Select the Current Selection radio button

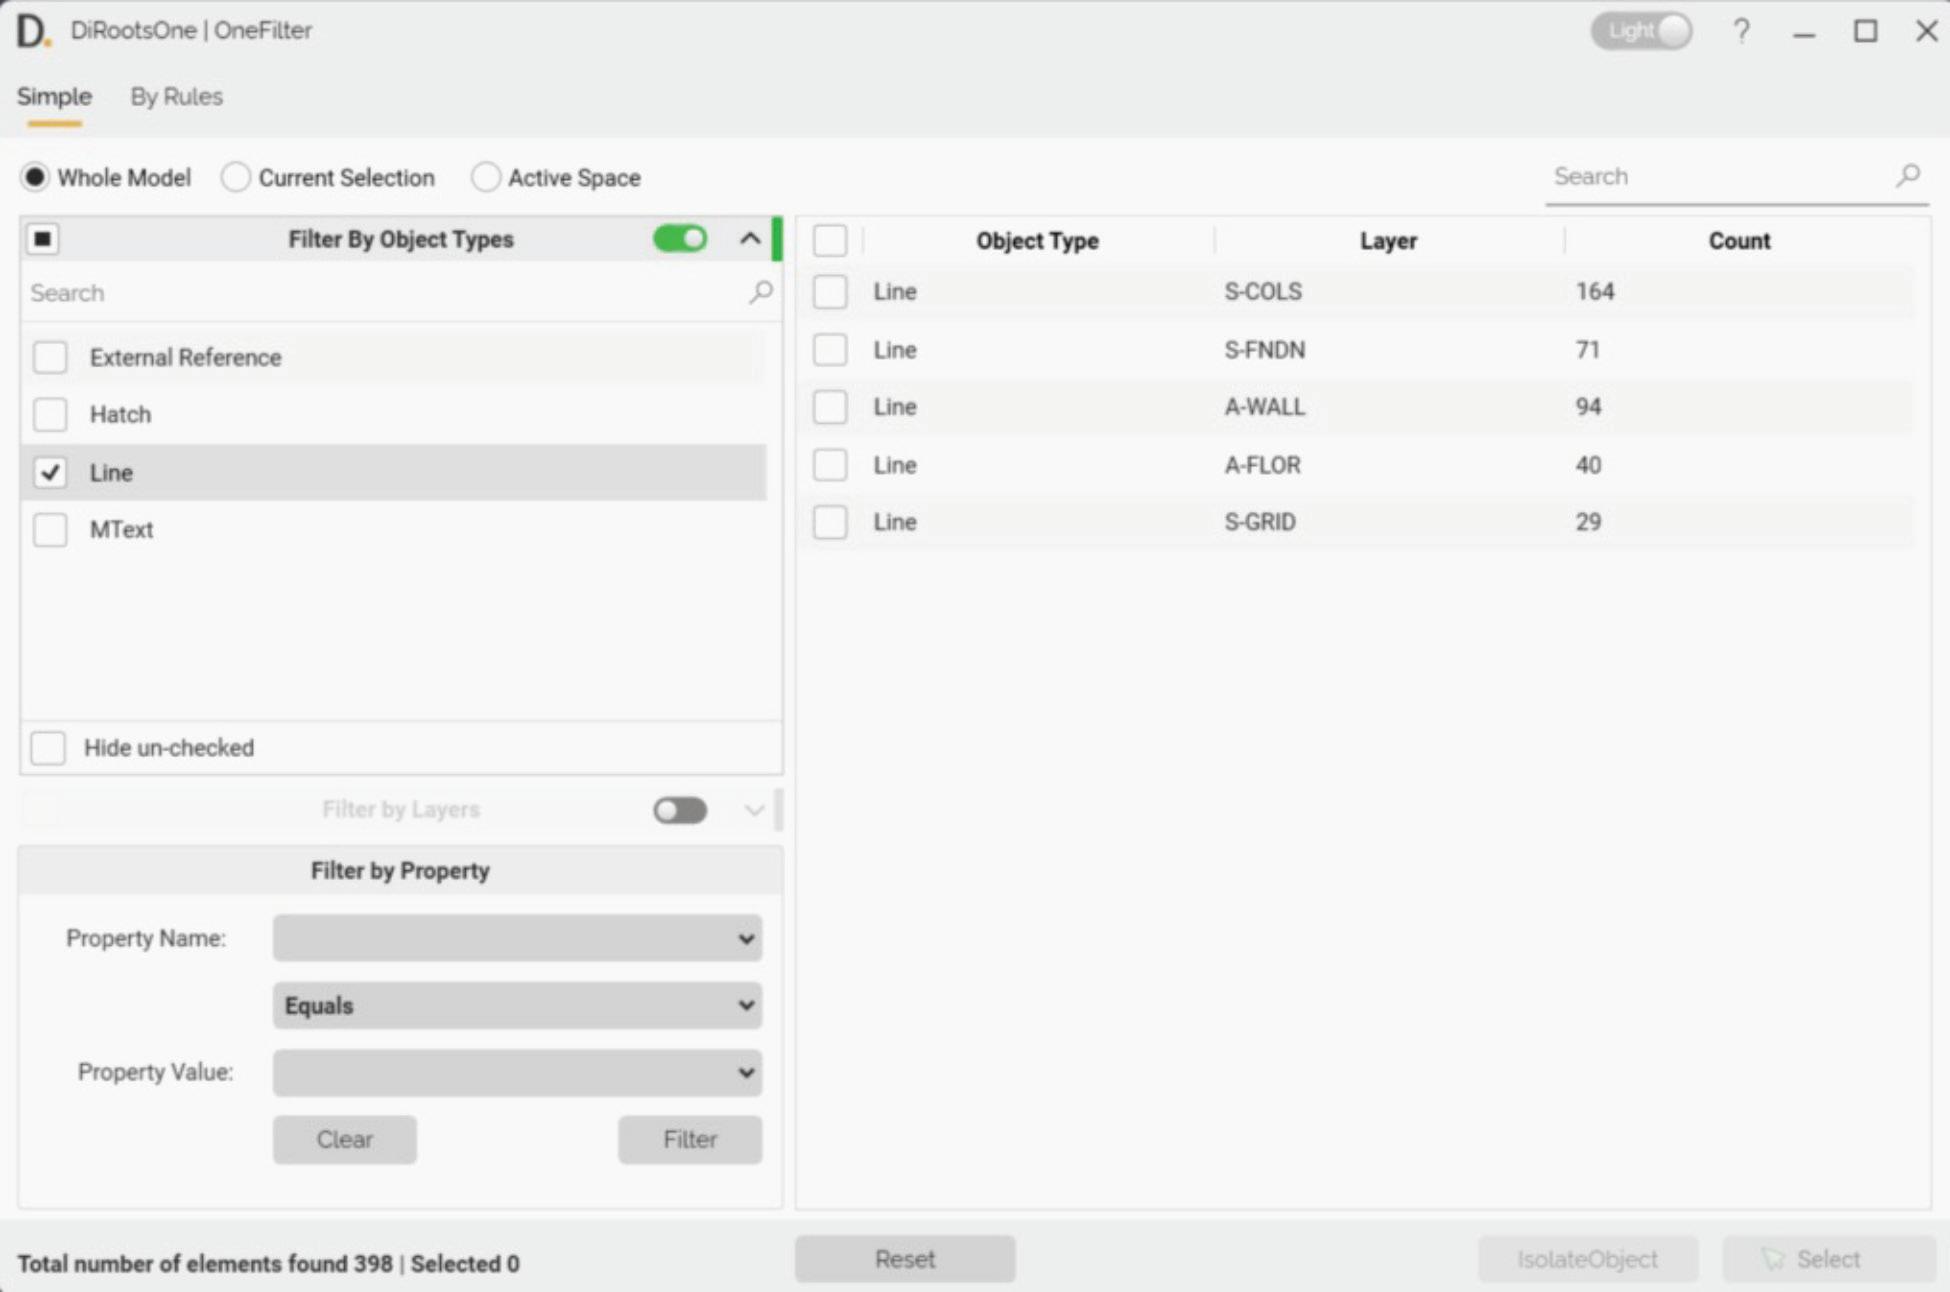(236, 178)
